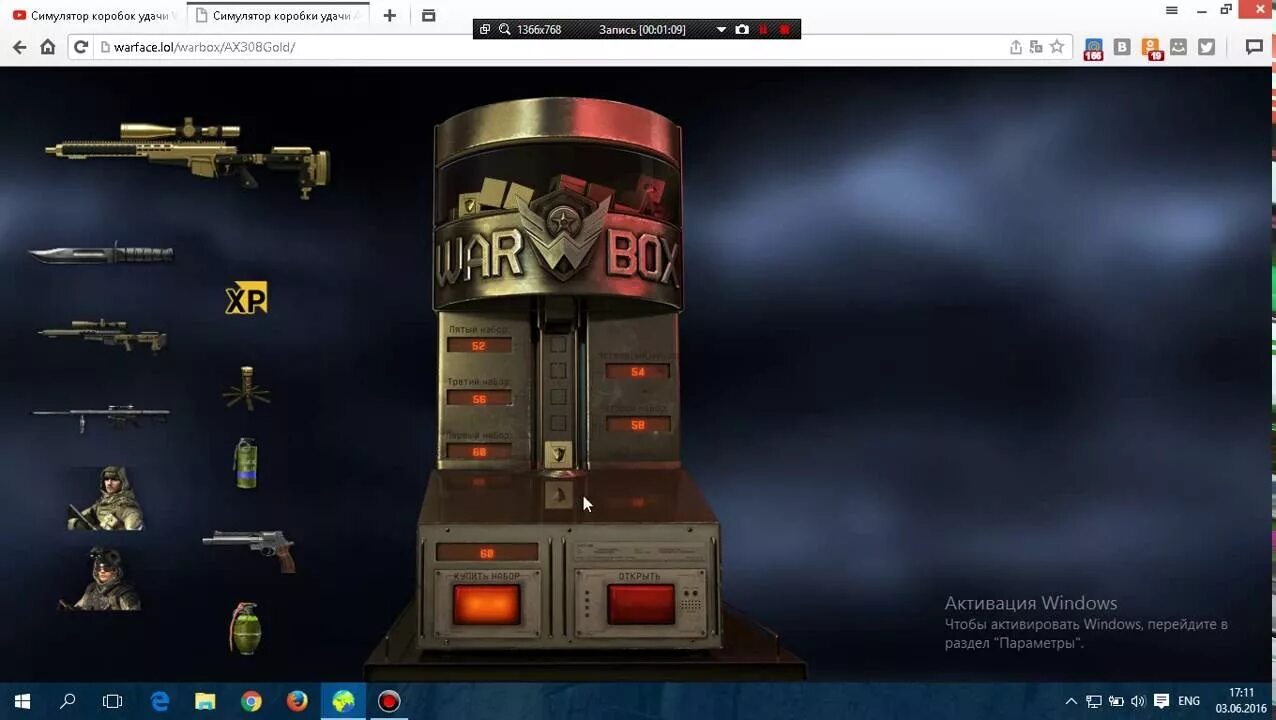Switch to the first YouTube Симулятор коробок tab
Image resolution: width=1276 pixels, height=720 pixels.
(x=94, y=16)
